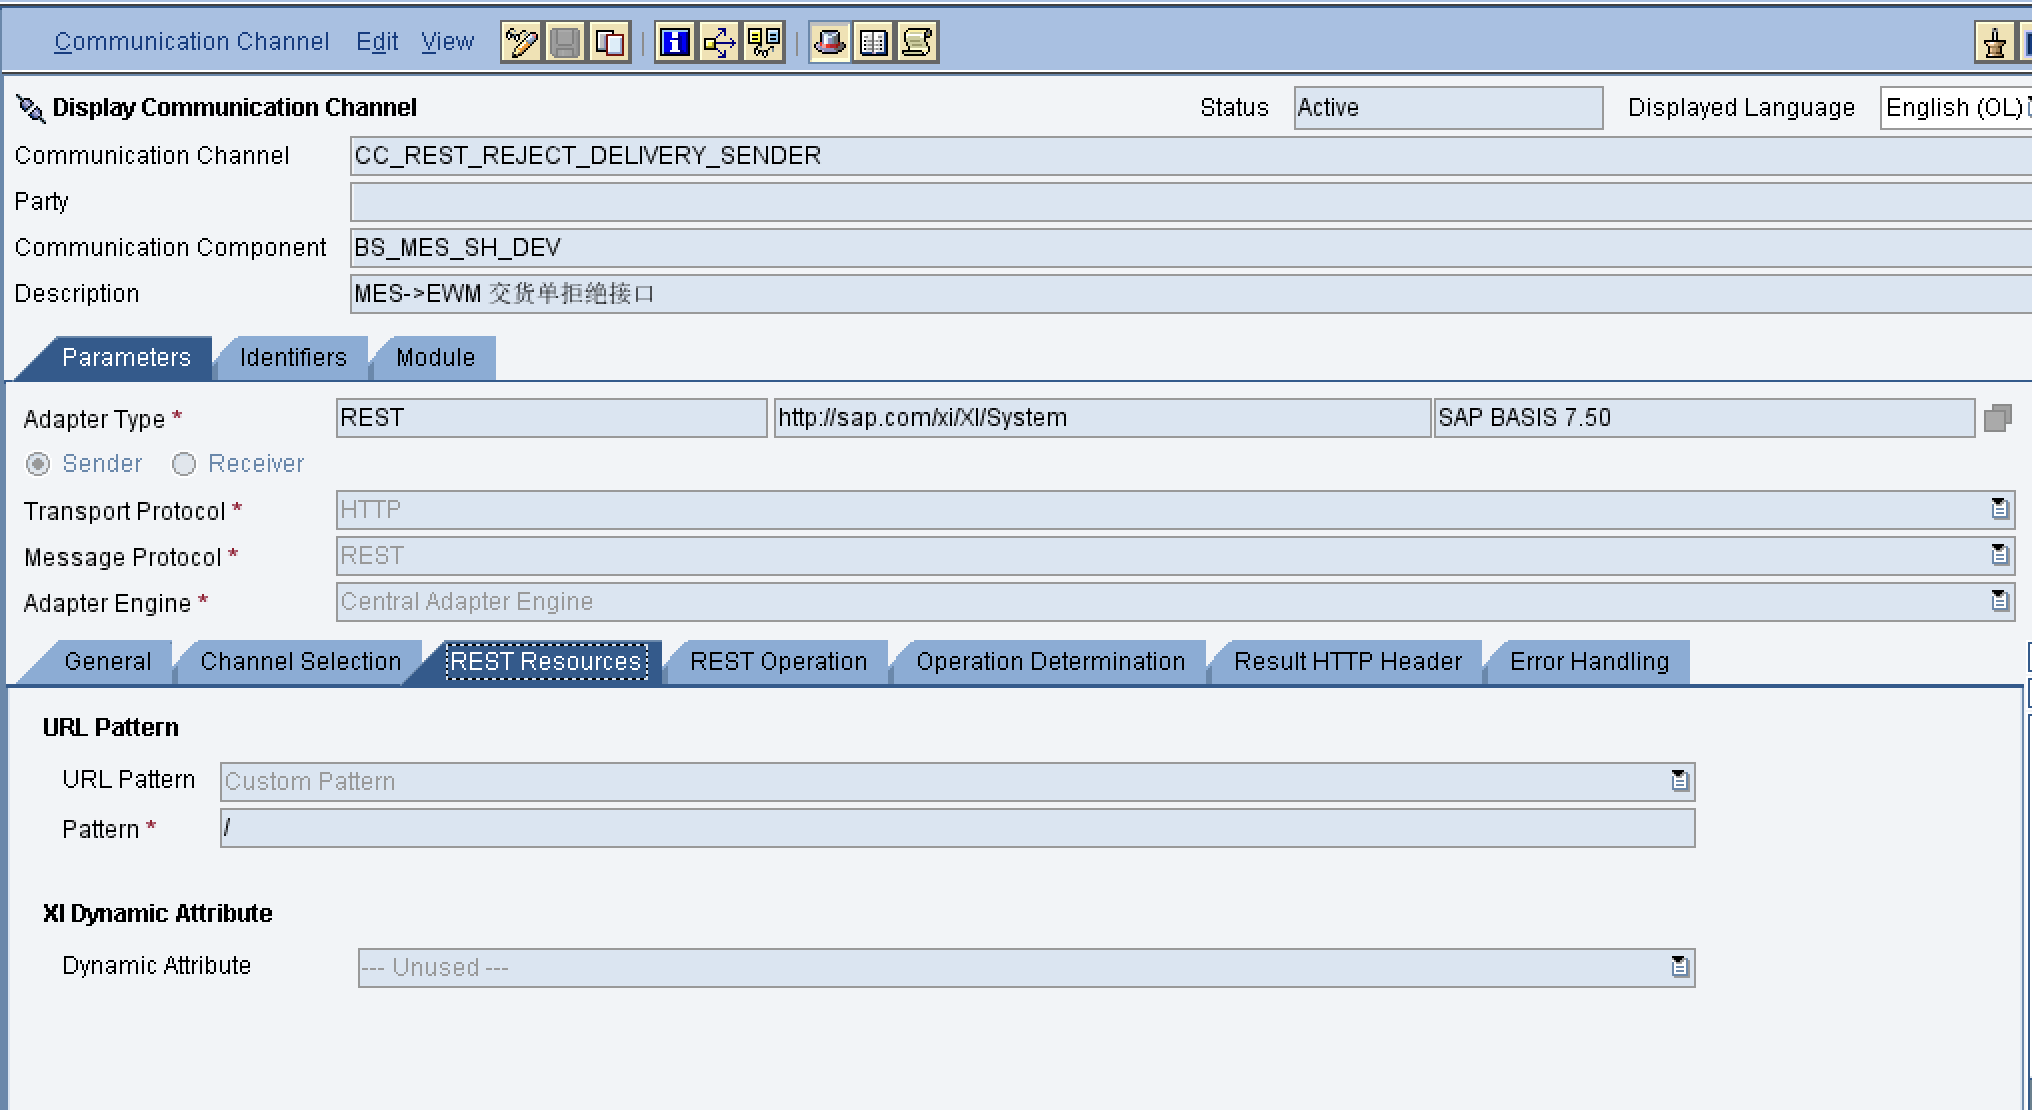2032x1110 pixels.
Task: Click the scroll history icon
Action: coord(917,42)
